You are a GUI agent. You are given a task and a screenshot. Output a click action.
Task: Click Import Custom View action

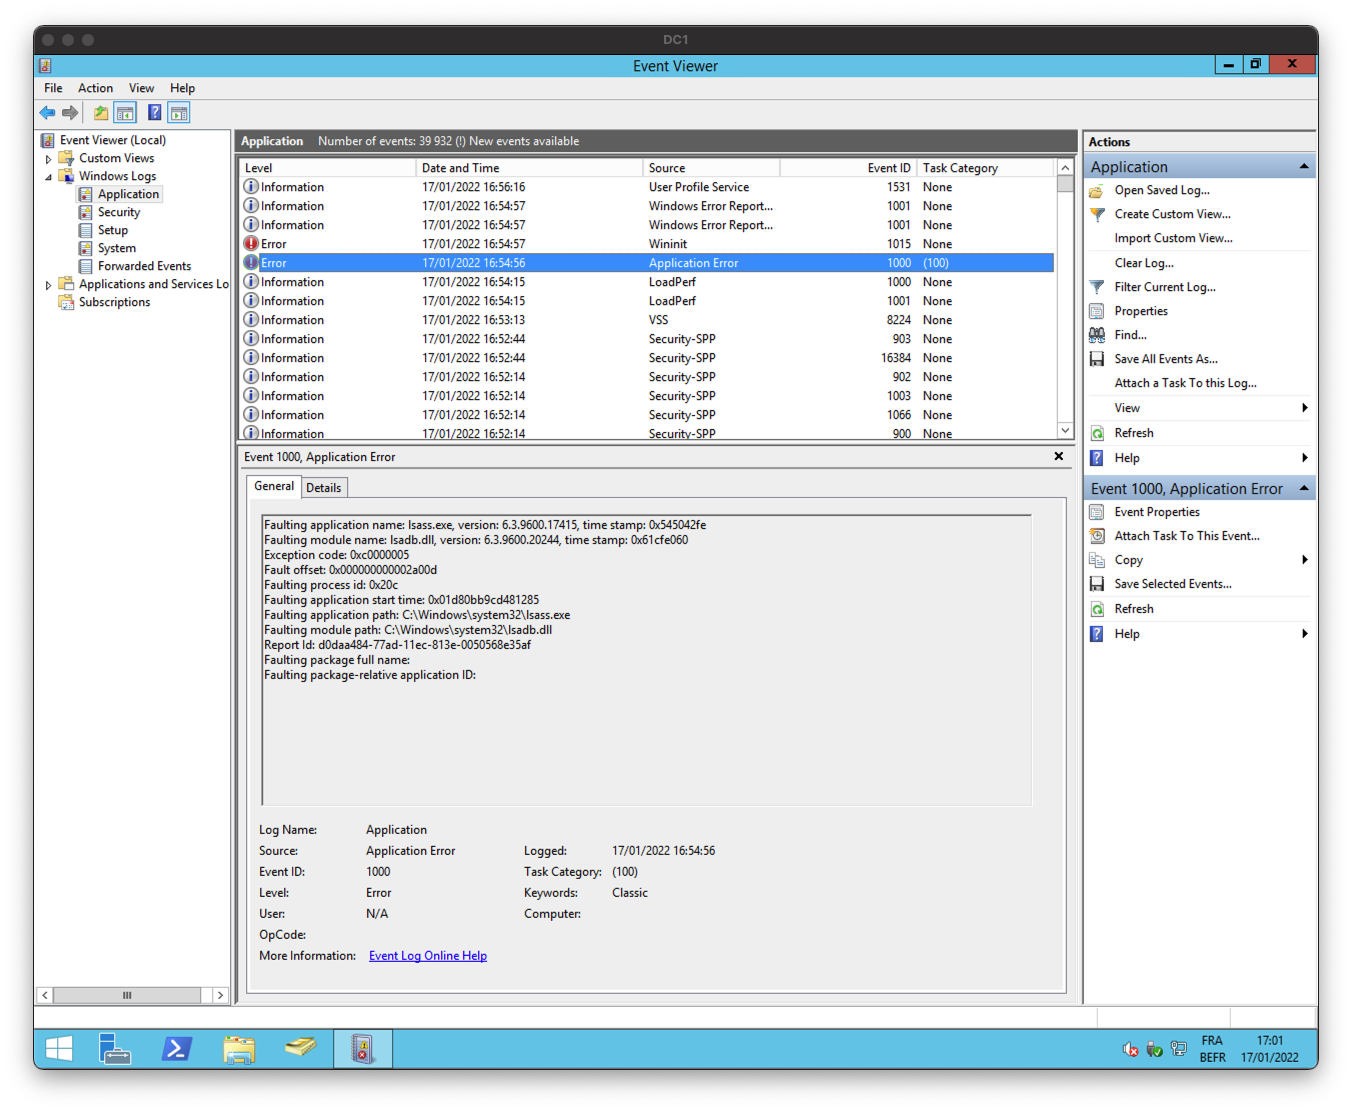click(x=1173, y=238)
